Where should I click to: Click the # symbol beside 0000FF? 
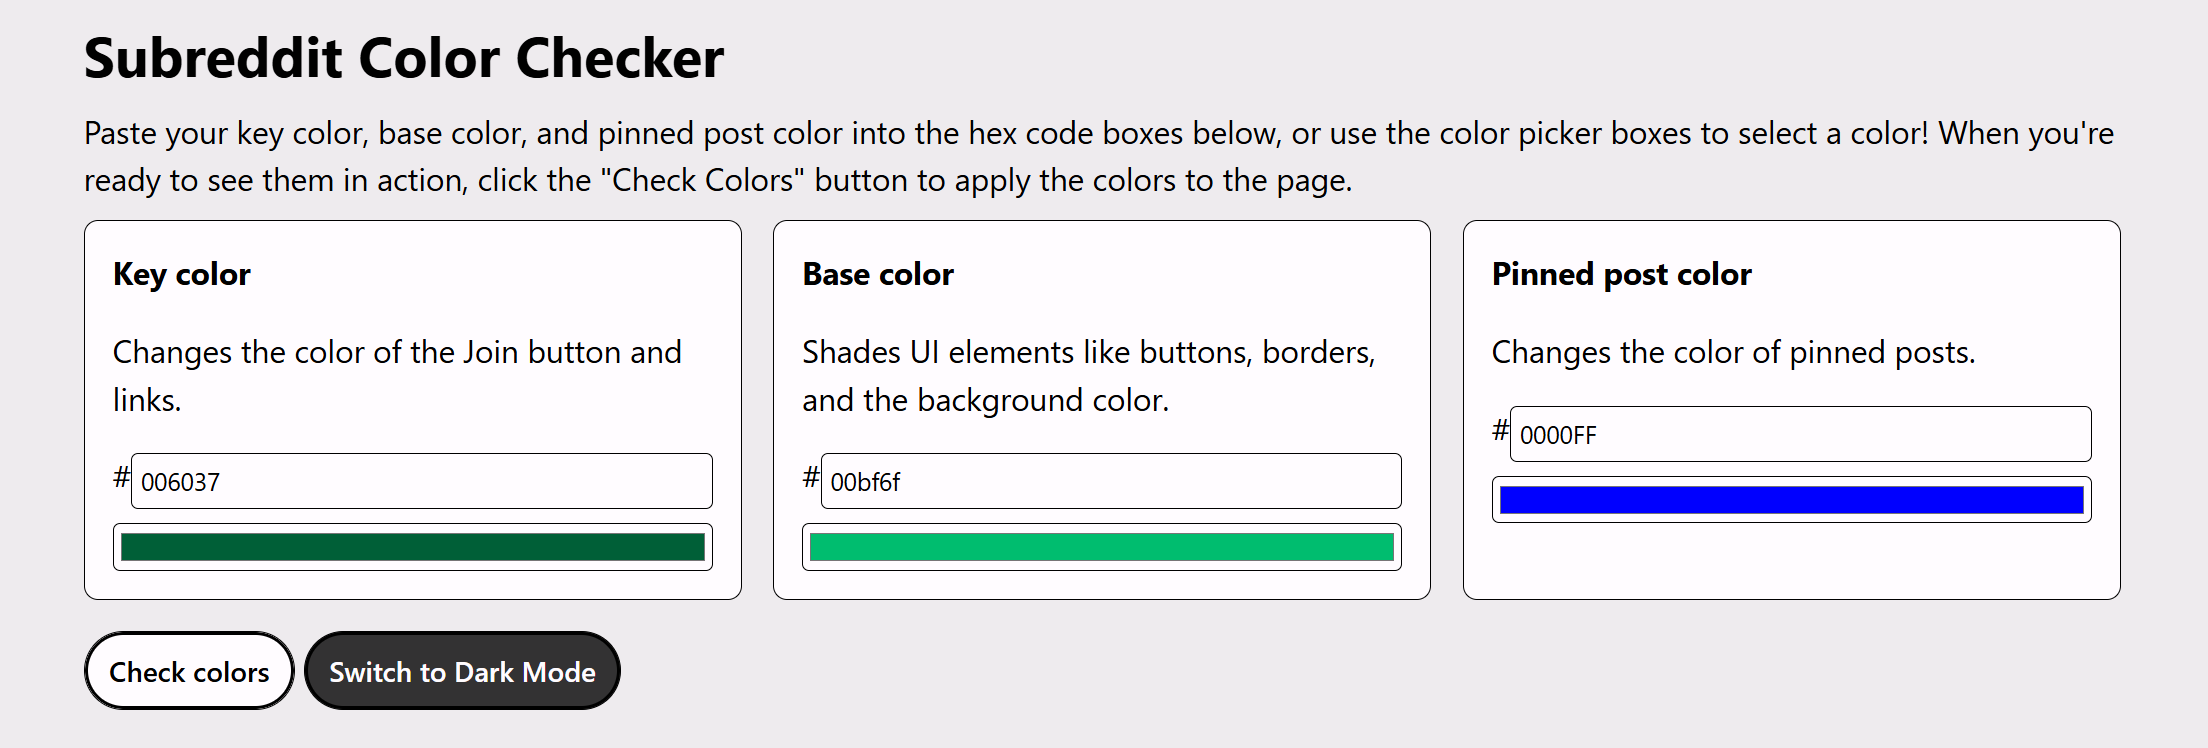pos(1500,430)
